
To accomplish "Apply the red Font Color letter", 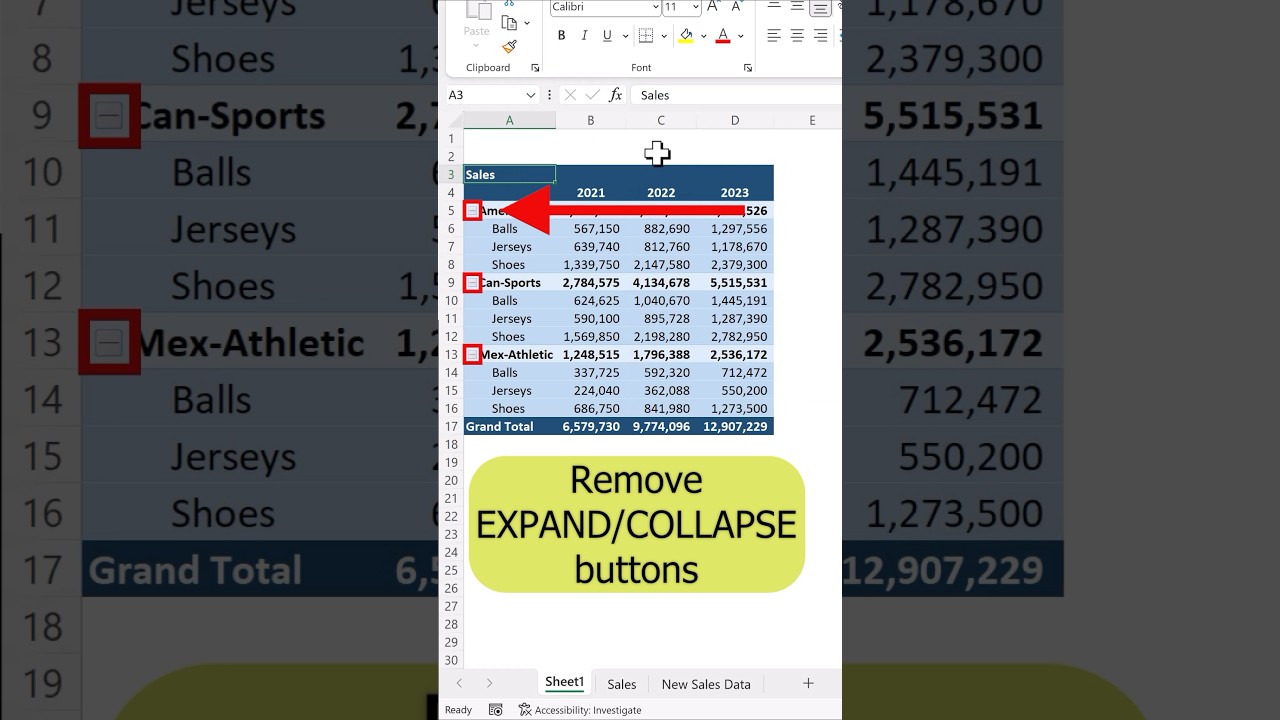I will 723,36.
